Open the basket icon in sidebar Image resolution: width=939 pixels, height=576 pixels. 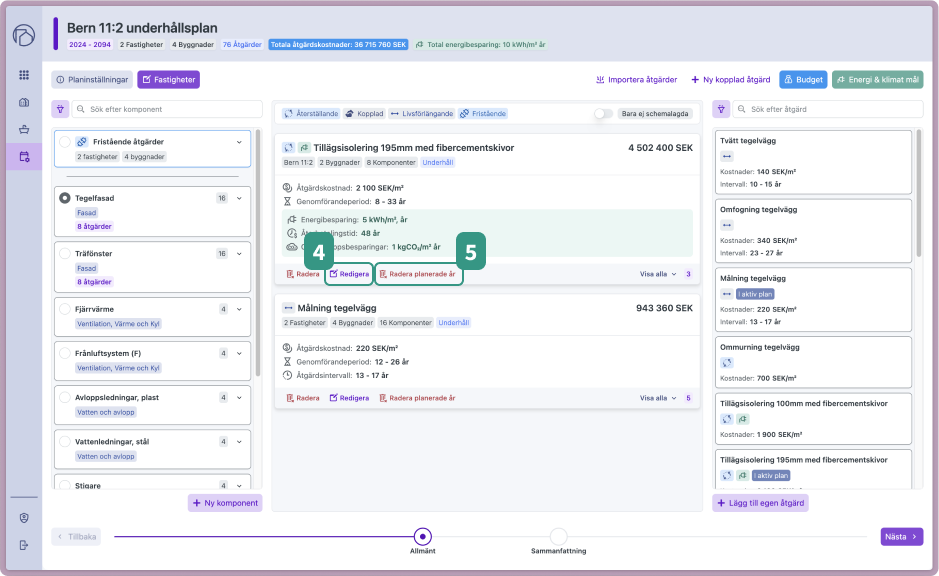coord(24,129)
